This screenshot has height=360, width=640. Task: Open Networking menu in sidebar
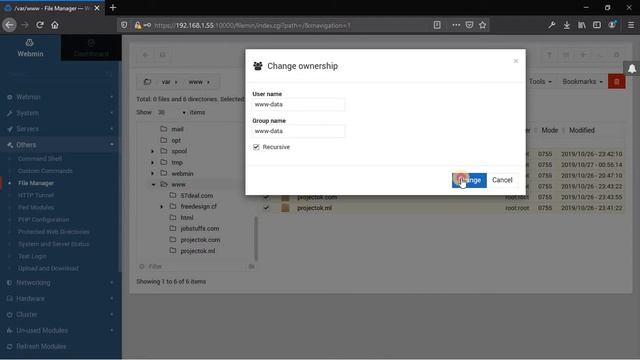click(60, 283)
